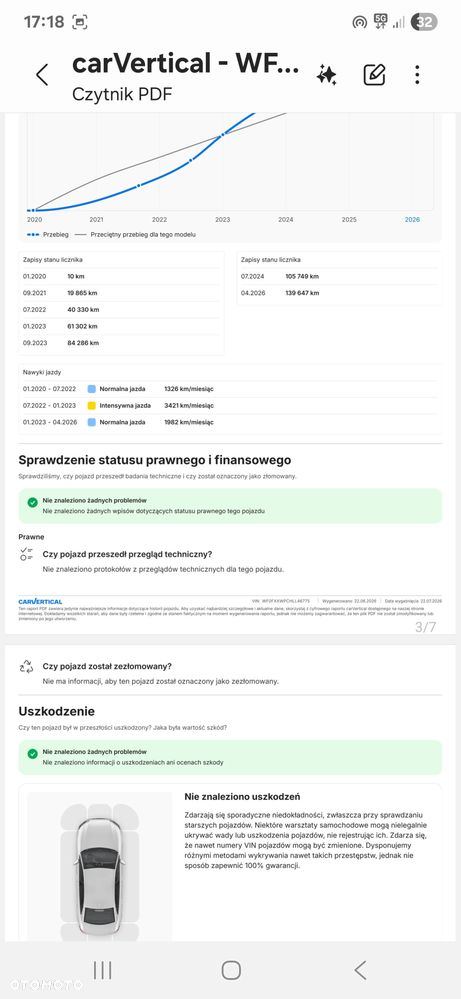Tap the yellow Intensywna jazda color square
Image resolution: width=461 pixels, height=999 pixels.
point(92,405)
